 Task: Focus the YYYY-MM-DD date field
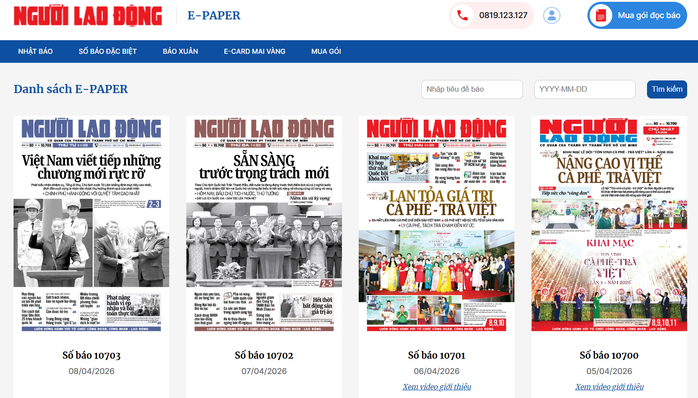[x=585, y=89]
